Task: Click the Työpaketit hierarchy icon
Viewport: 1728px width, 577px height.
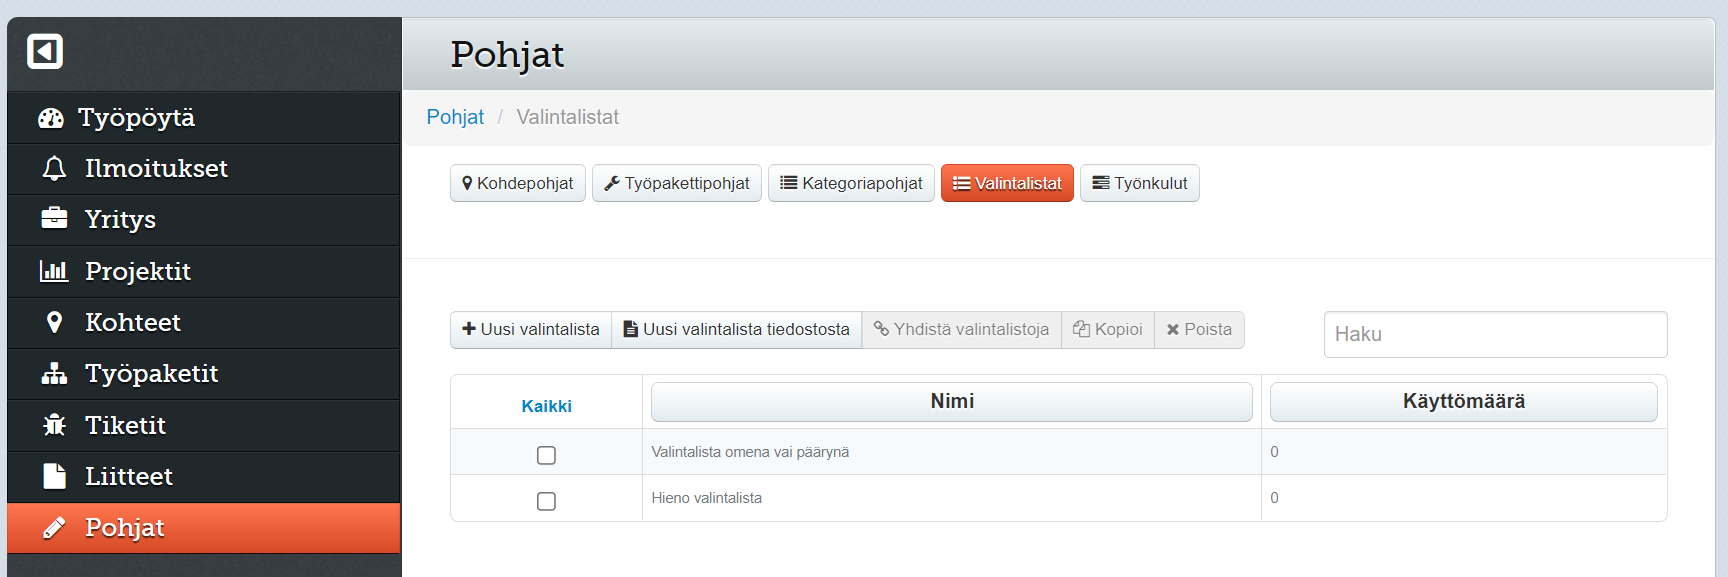Action: pos(54,373)
